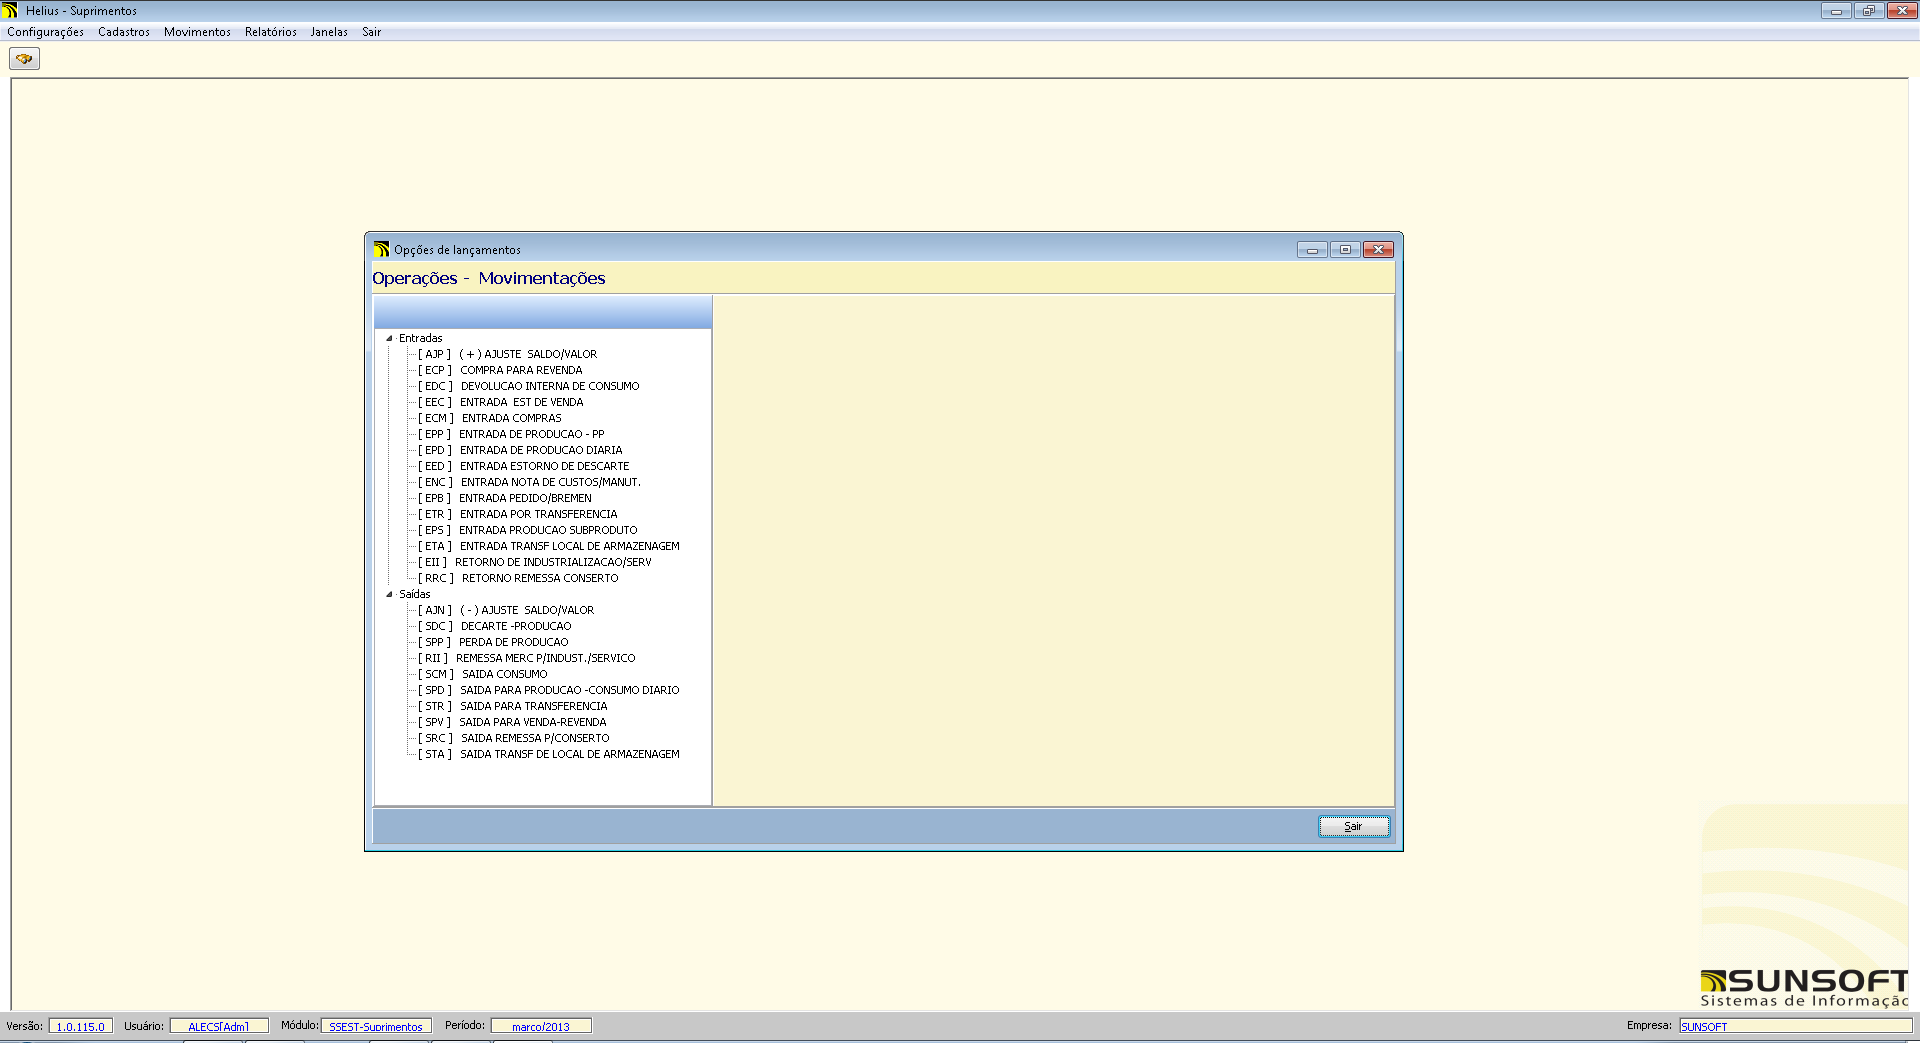The width and height of the screenshot is (1921, 1043).
Task: Click the Helius app icon in title bar
Action: pyautogui.click(x=10, y=10)
